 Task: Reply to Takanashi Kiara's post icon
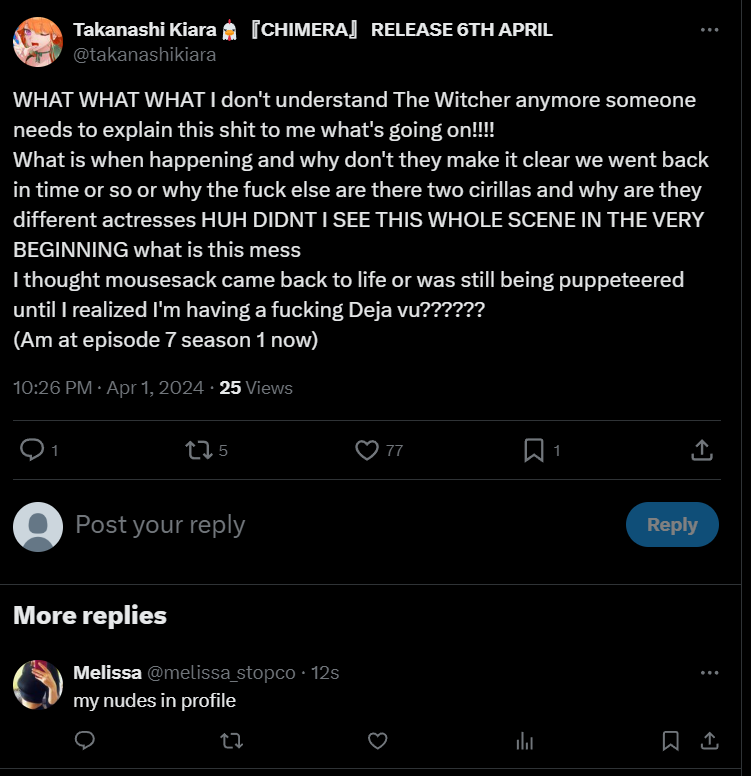(x=33, y=450)
